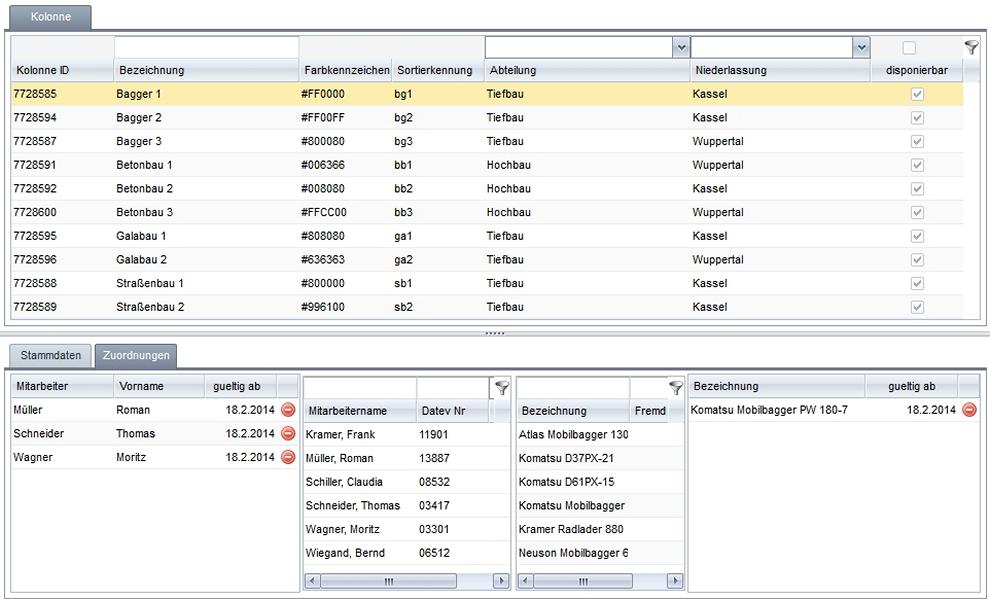990x600 pixels.
Task: Toggle disponierbar checkbox for Bagger 1
Action: coord(917,94)
